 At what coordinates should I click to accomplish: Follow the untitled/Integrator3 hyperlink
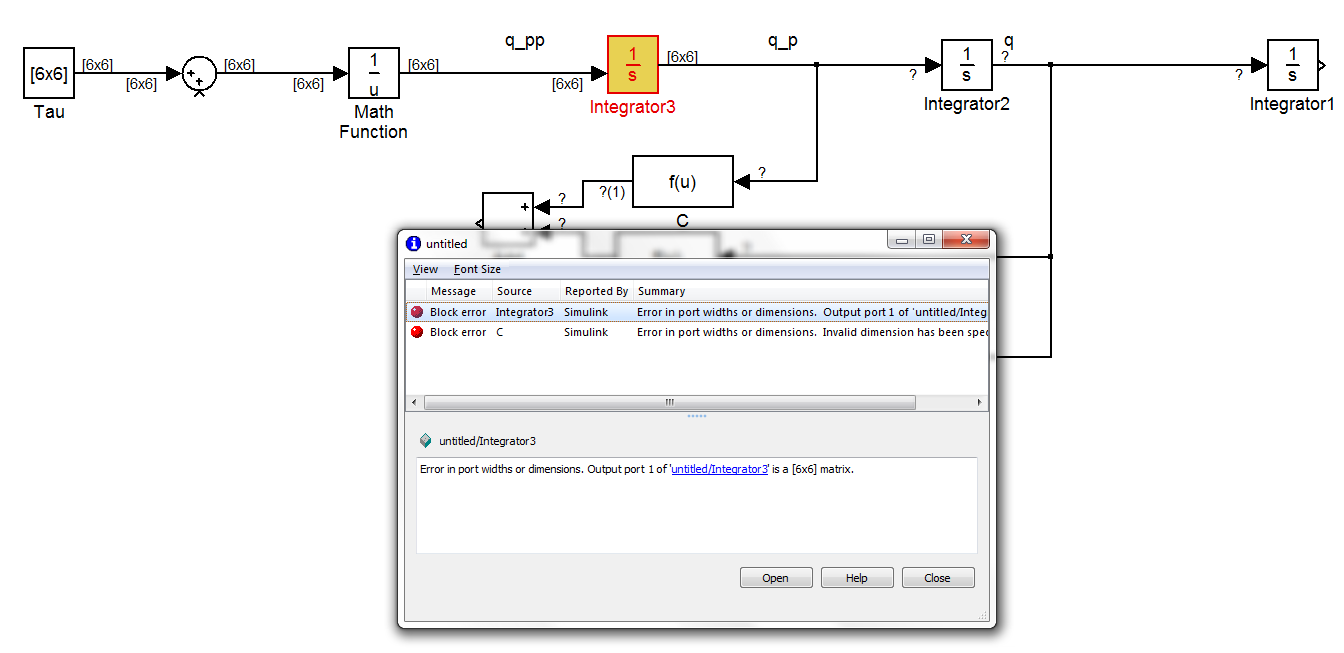pyautogui.click(x=719, y=469)
